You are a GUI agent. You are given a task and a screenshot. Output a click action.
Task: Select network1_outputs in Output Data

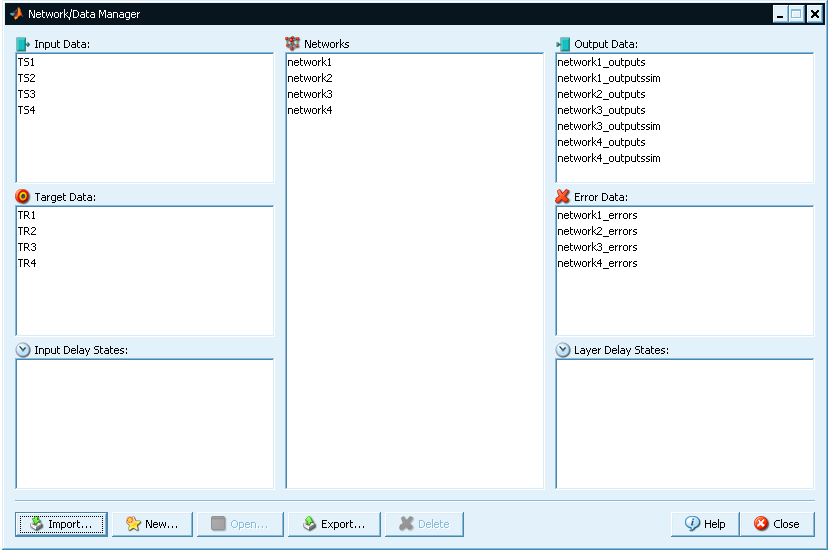tap(684, 62)
